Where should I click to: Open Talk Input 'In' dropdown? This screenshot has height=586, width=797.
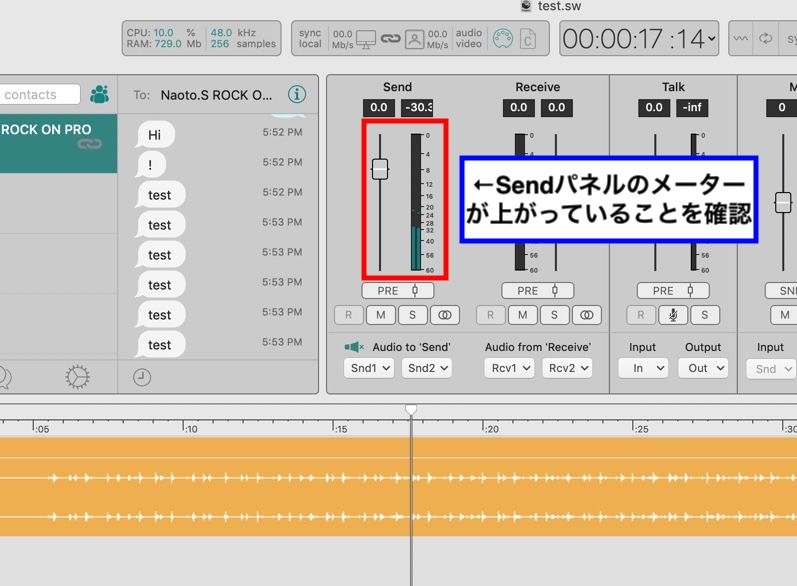click(643, 368)
